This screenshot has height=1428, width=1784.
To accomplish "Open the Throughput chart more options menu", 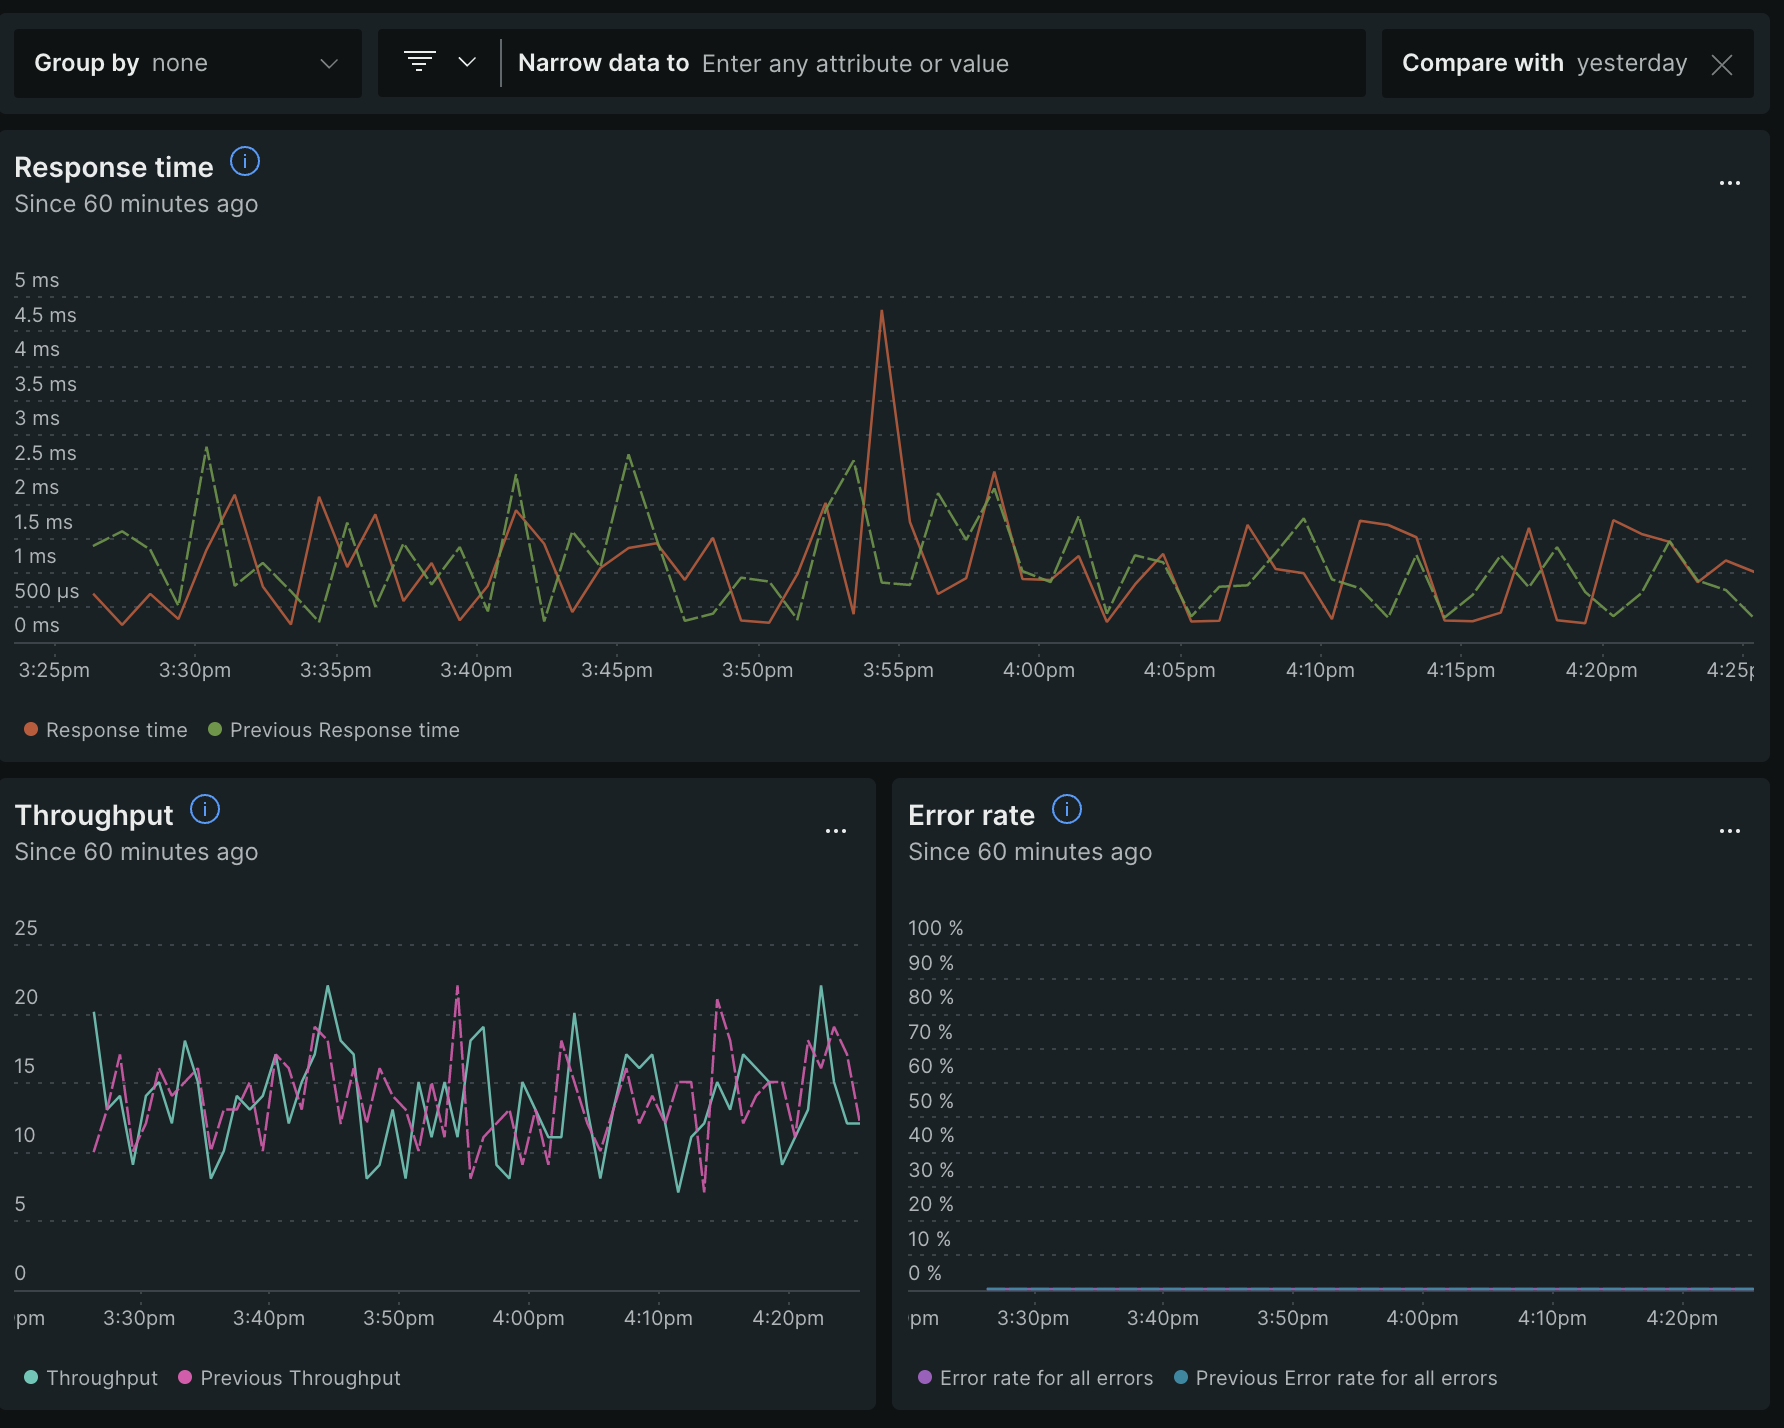I will [x=836, y=831].
